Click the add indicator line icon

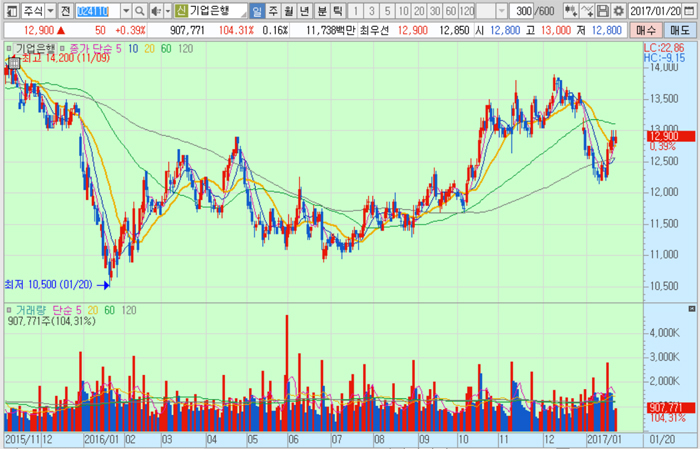pyautogui.click(x=587, y=10)
